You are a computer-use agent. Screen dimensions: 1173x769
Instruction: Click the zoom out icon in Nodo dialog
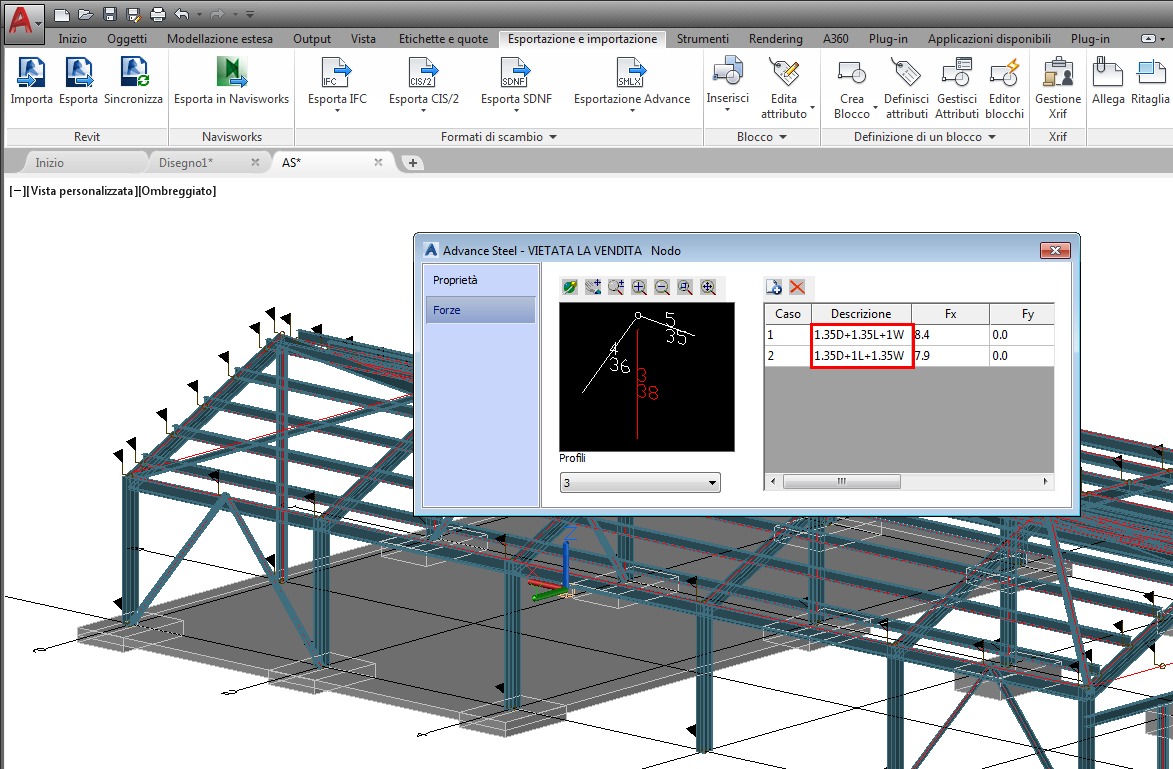tap(662, 287)
